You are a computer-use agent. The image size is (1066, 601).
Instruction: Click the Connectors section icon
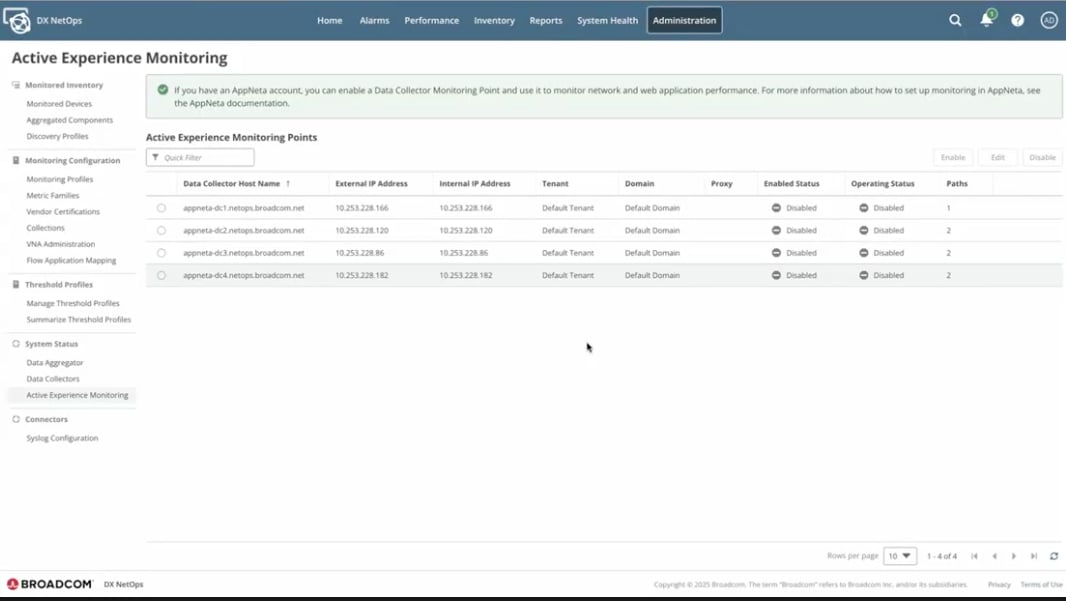click(16, 419)
